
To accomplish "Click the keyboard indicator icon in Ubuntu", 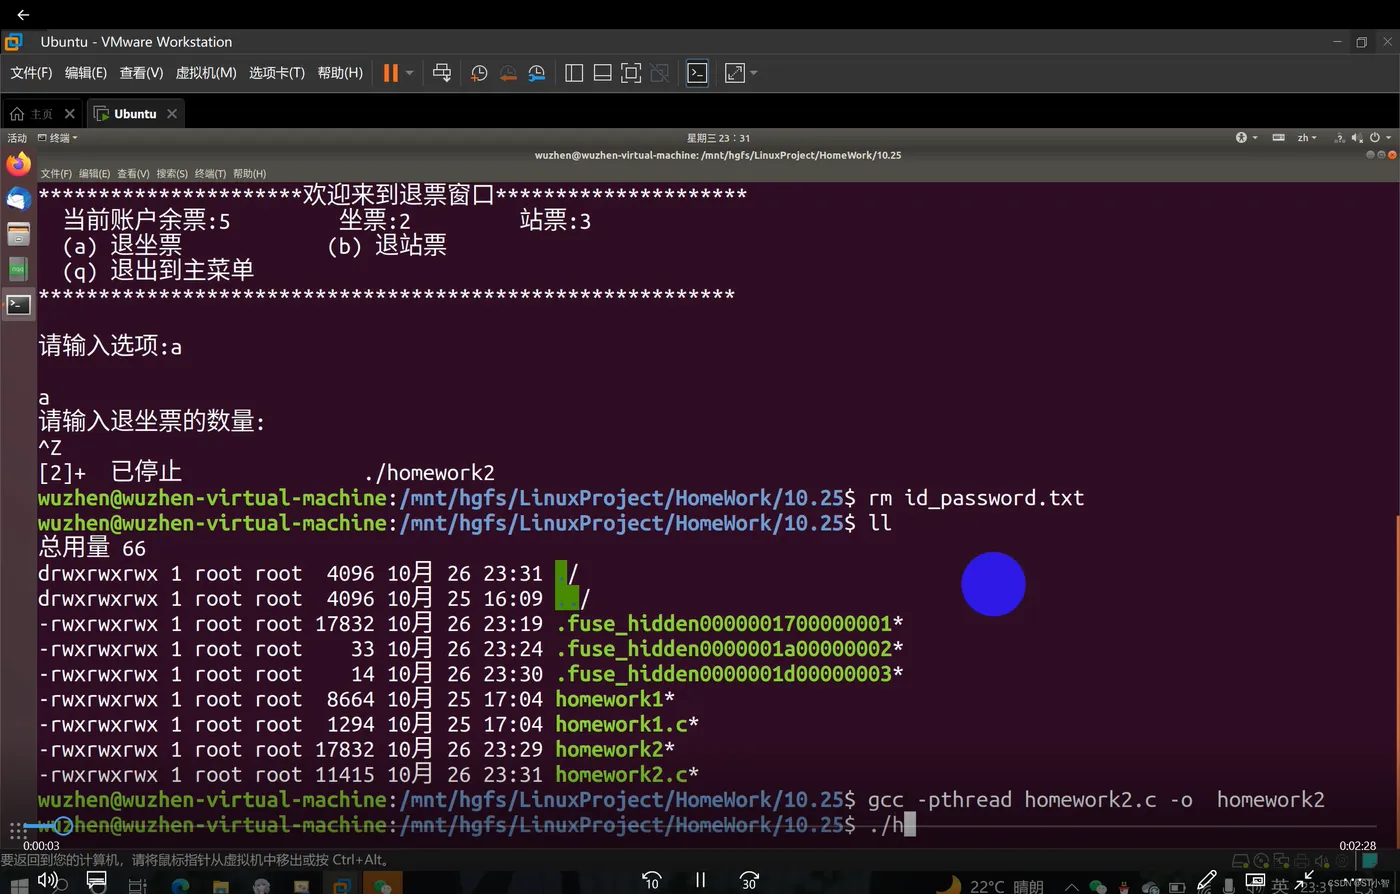I will coord(1278,138).
